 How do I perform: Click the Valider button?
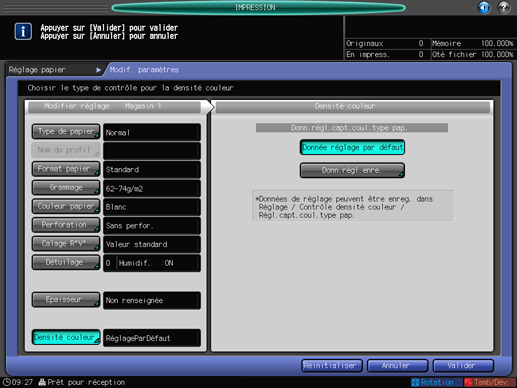[x=463, y=366]
